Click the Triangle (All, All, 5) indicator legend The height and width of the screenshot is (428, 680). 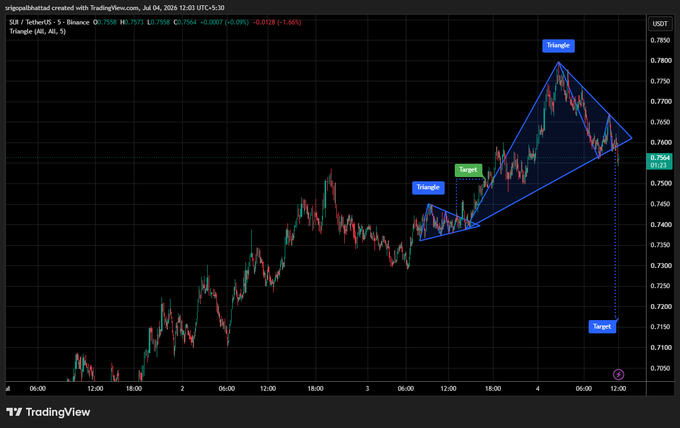point(38,31)
